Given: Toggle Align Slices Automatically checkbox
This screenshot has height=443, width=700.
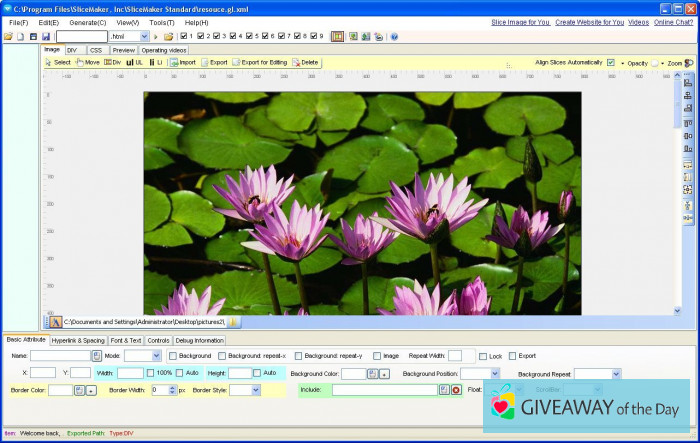Looking at the screenshot, I should tap(610, 62).
